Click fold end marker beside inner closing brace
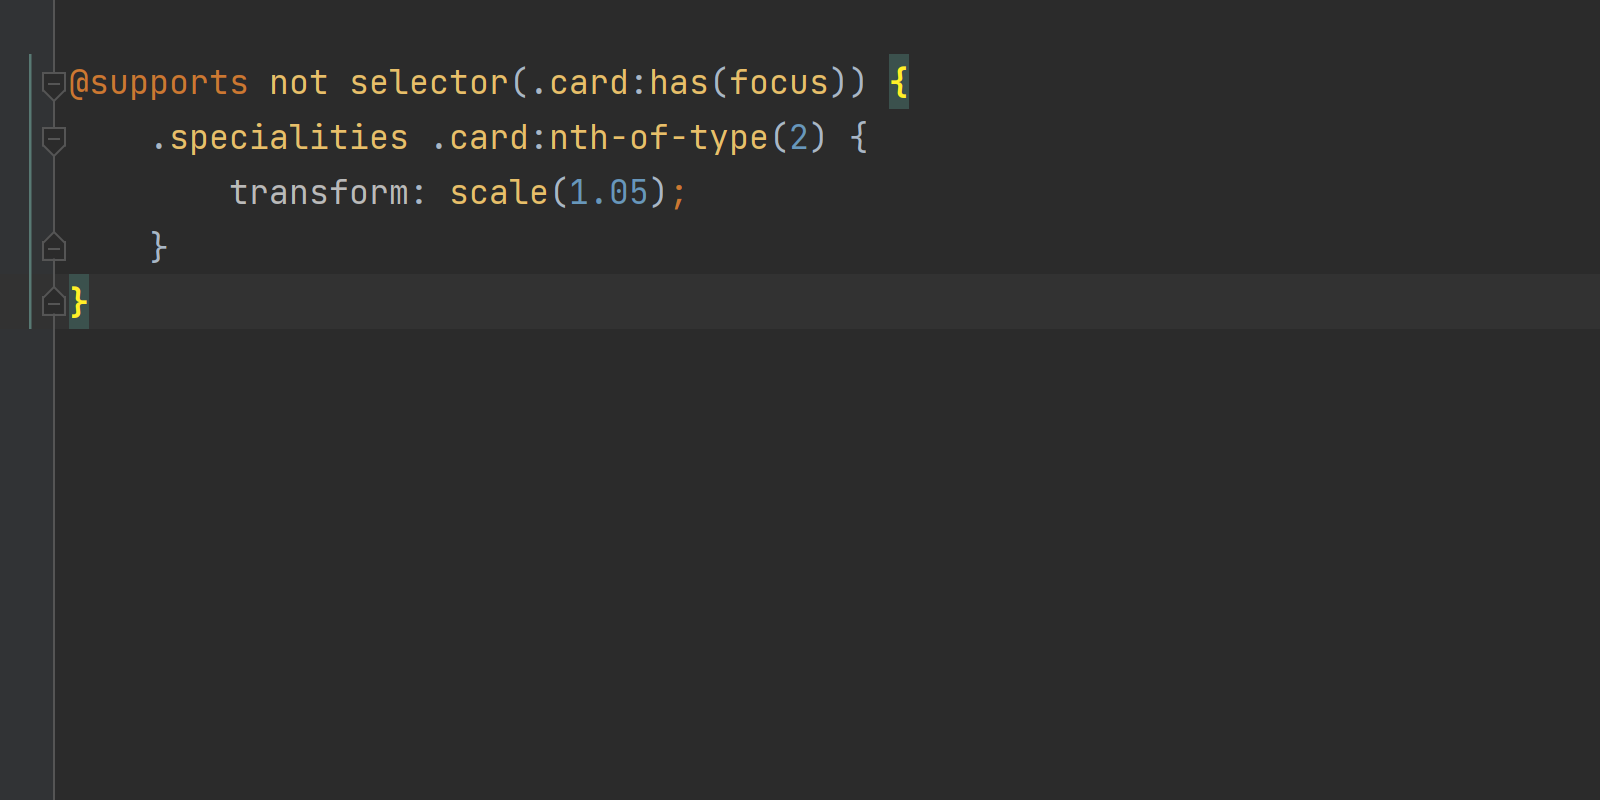 tap(54, 247)
